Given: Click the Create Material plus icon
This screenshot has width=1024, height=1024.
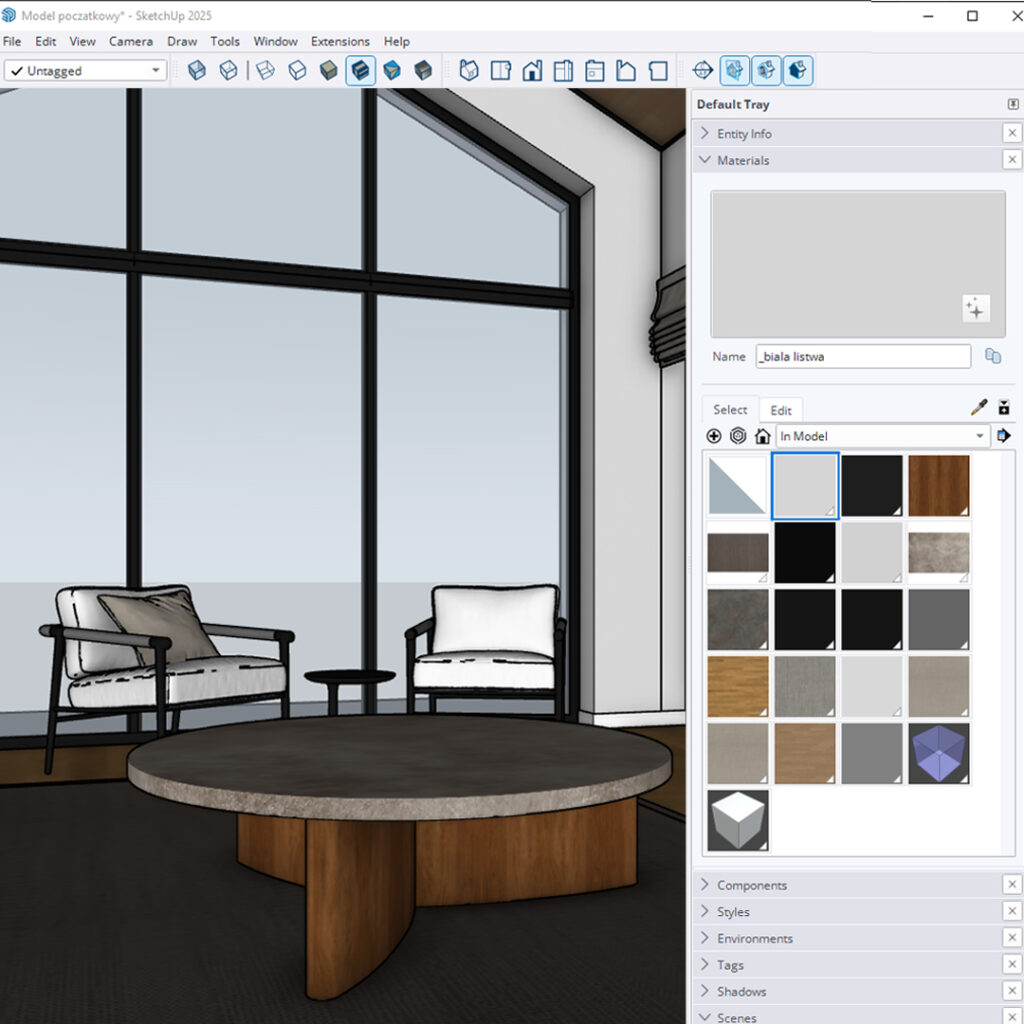Looking at the screenshot, I should click(713, 436).
